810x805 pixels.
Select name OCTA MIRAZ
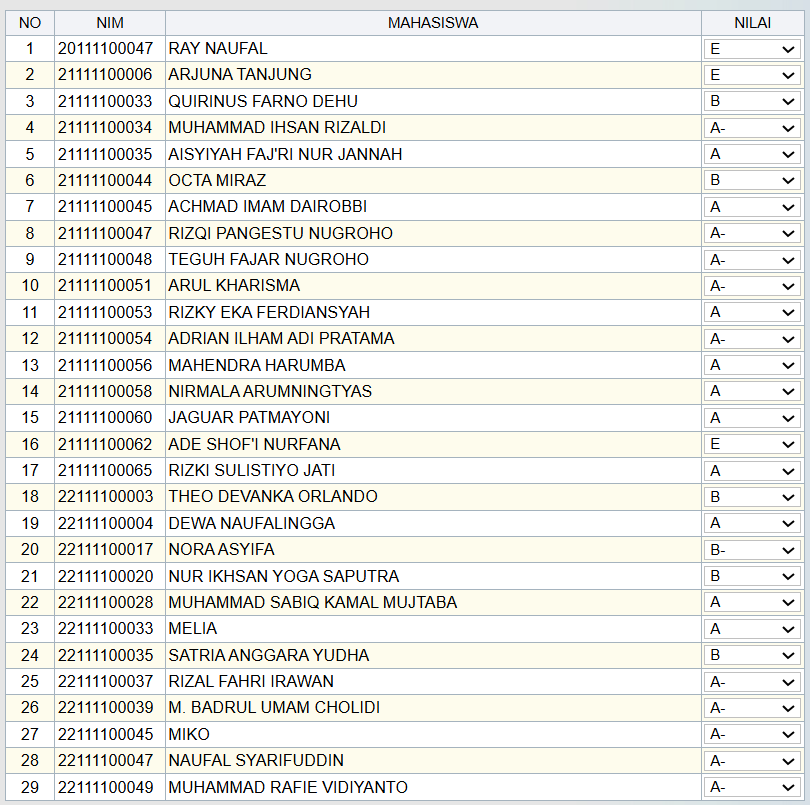click(217, 180)
